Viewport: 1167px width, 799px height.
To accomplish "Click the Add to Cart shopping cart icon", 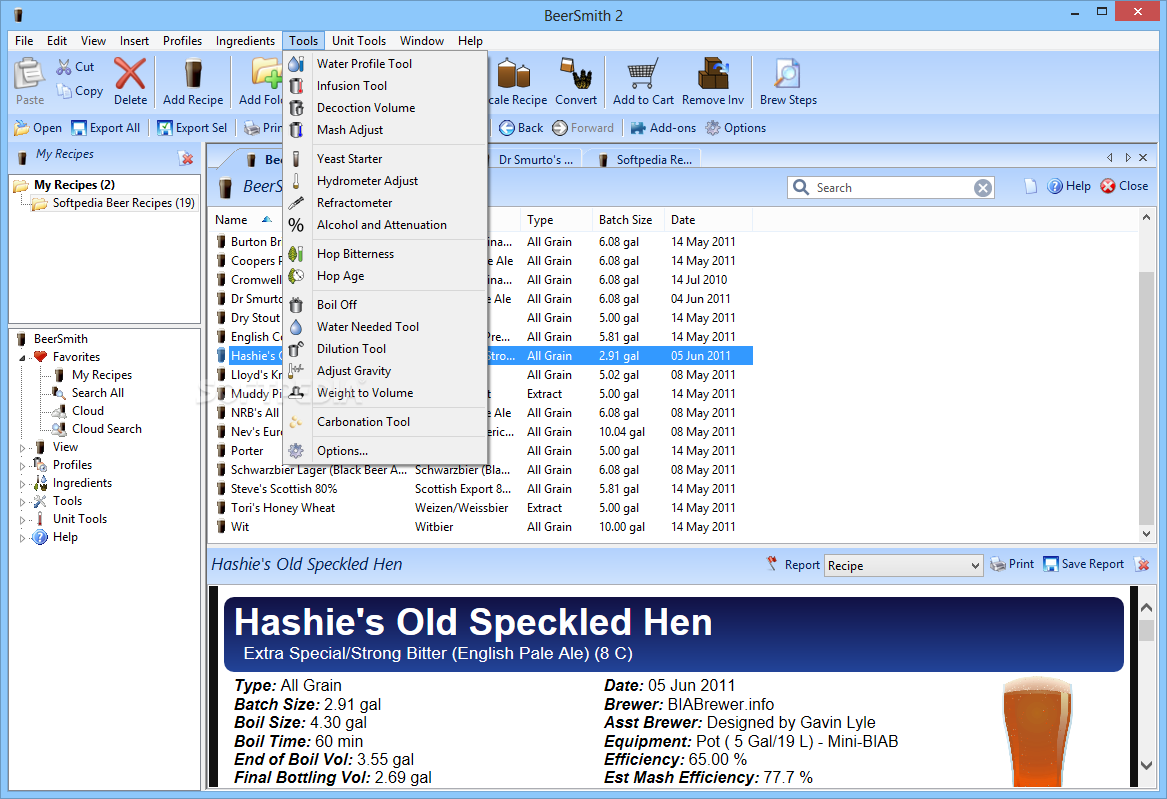I will [x=642, y=74].
